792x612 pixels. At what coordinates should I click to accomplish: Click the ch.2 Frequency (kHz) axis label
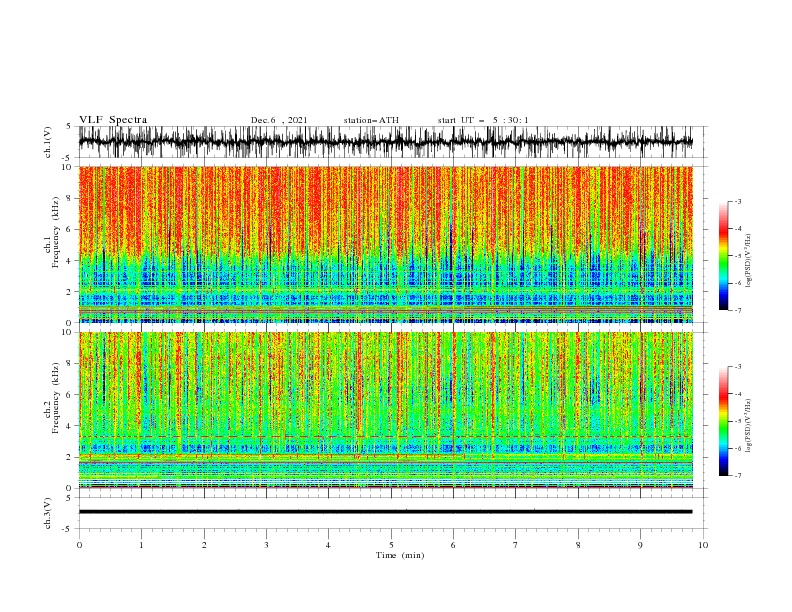click(52, 398)
